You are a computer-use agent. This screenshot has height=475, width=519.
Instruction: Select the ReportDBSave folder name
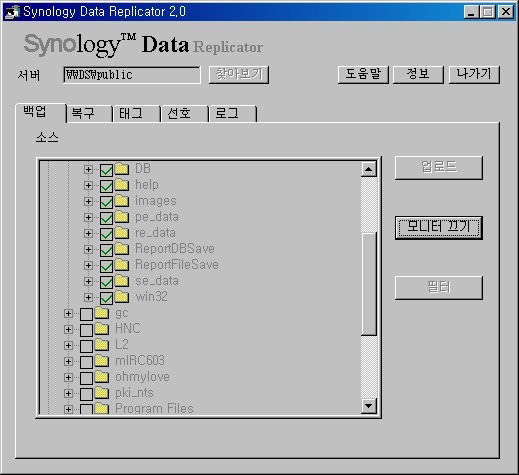click(175, 249)
